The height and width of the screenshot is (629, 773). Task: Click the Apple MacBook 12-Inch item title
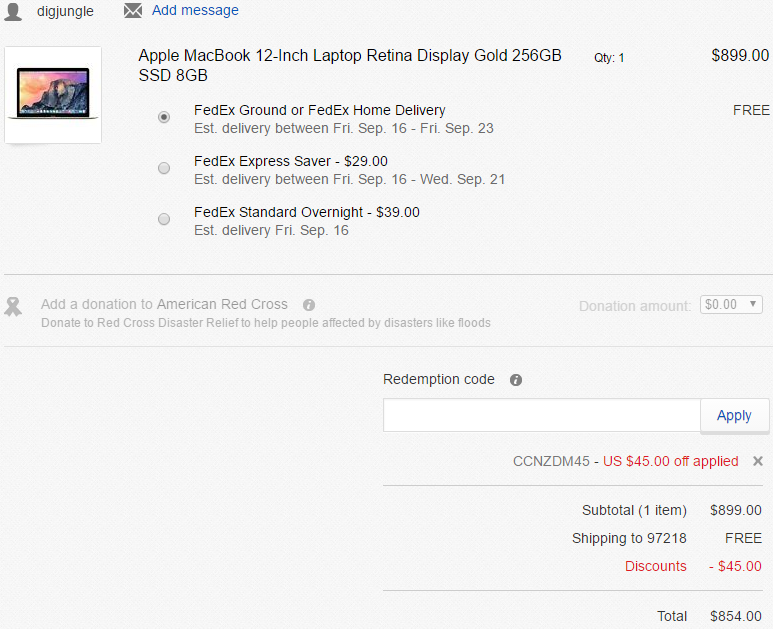(x=349, y=65)
